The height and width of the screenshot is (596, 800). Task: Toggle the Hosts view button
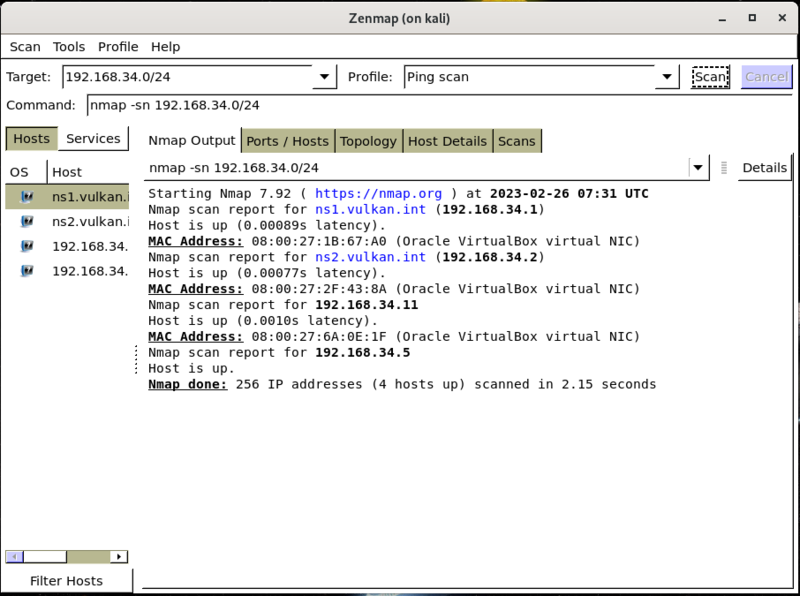(x=31, y=139)
